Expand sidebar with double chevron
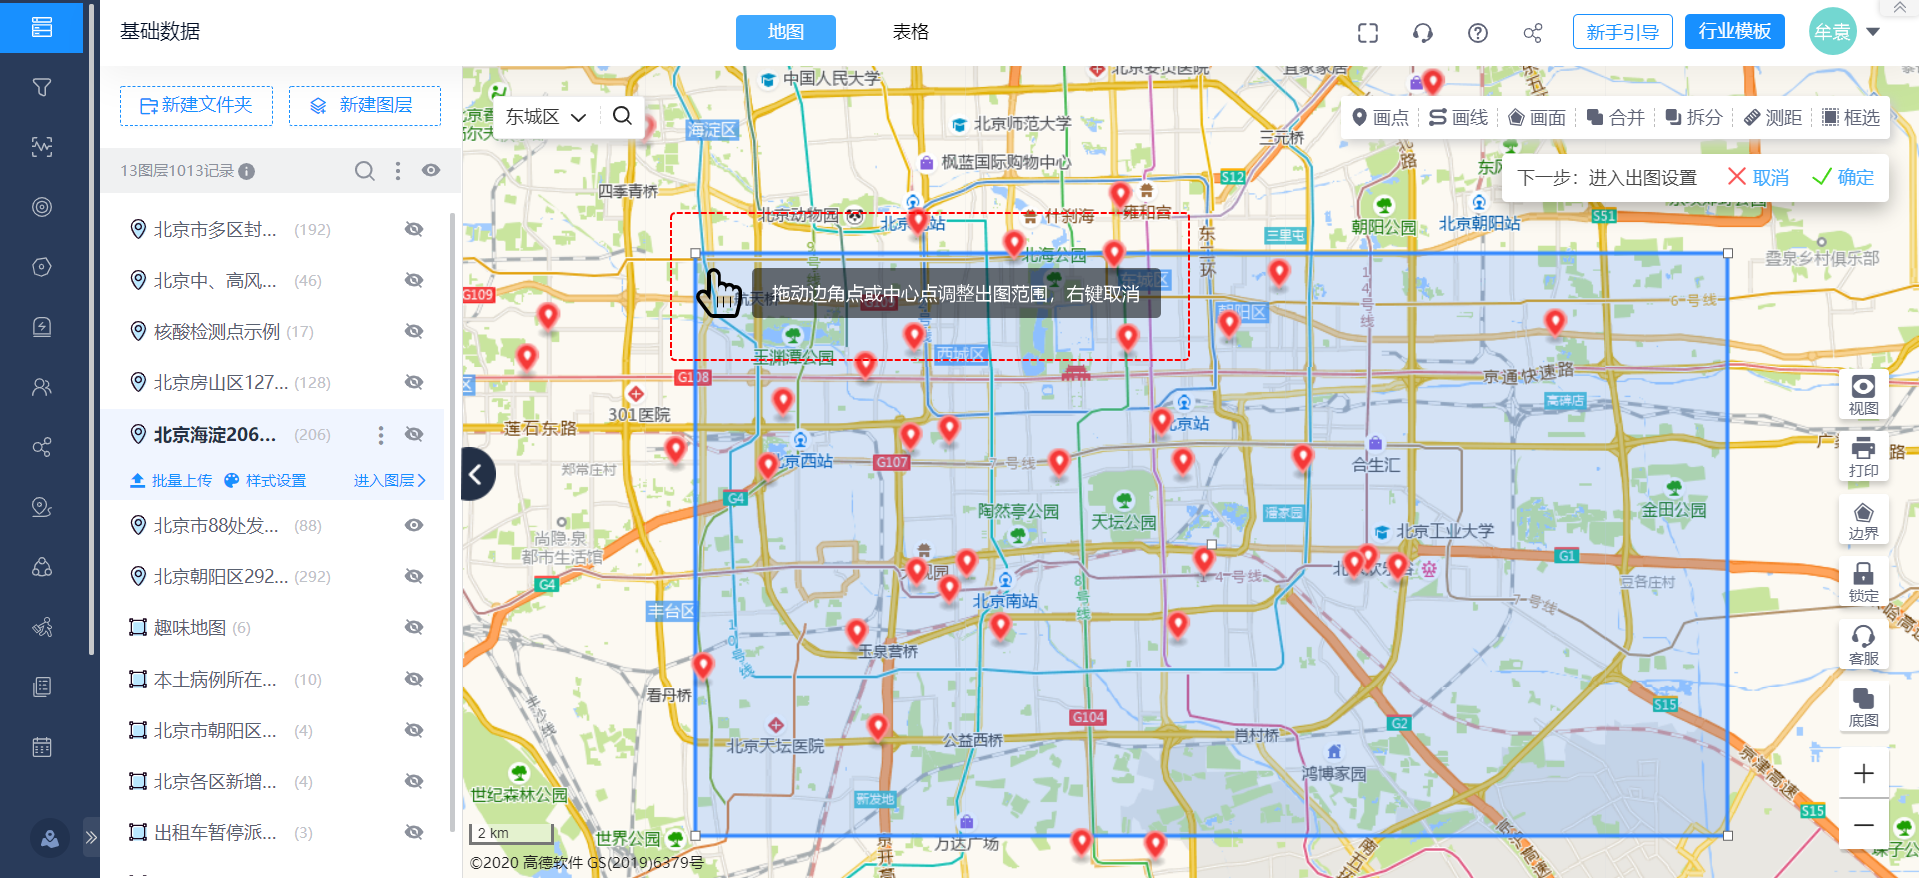This screenshot has height=878, width=1919. pos(91,837)
